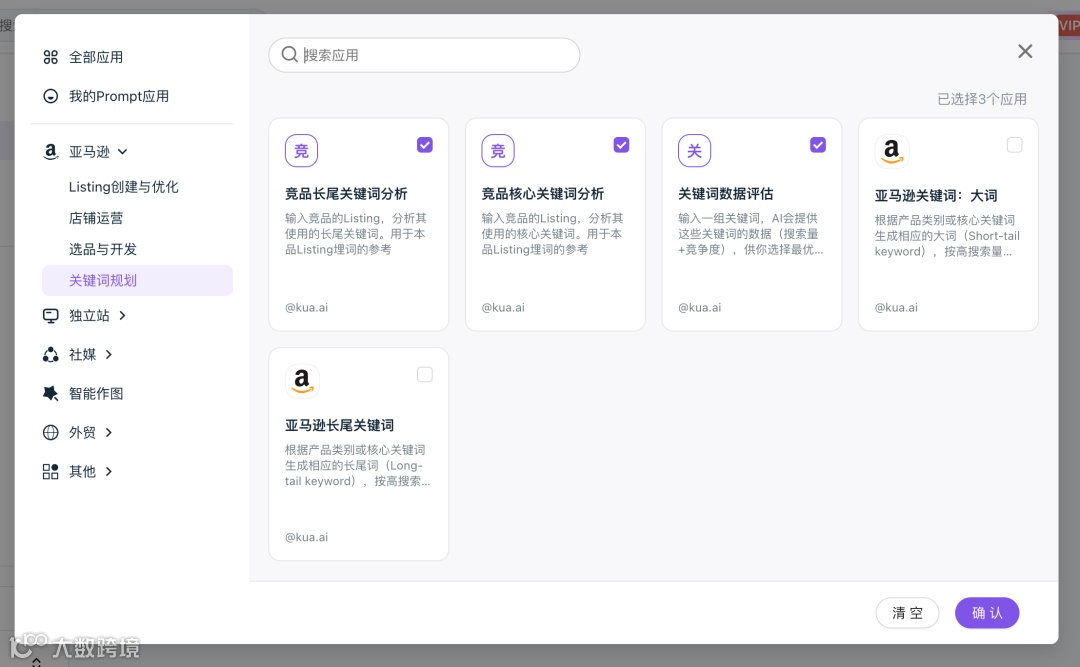Click the 确认 confirm button

987,613
